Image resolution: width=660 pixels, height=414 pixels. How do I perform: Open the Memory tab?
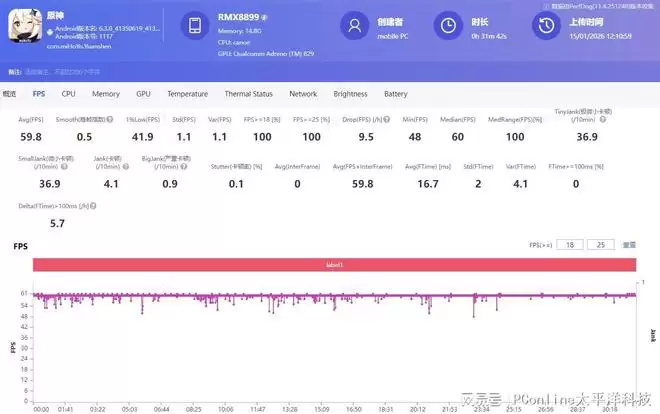tap(106, 94)
